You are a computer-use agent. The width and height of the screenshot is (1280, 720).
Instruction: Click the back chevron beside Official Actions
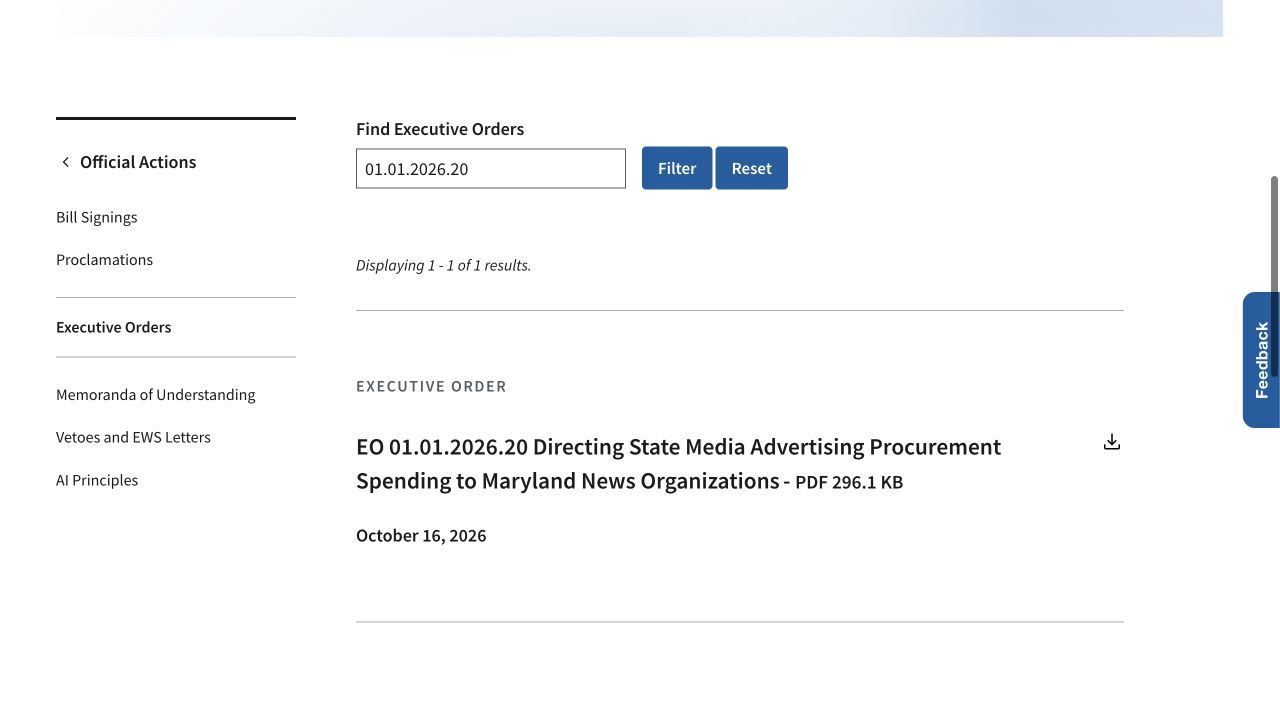(66, 162)
